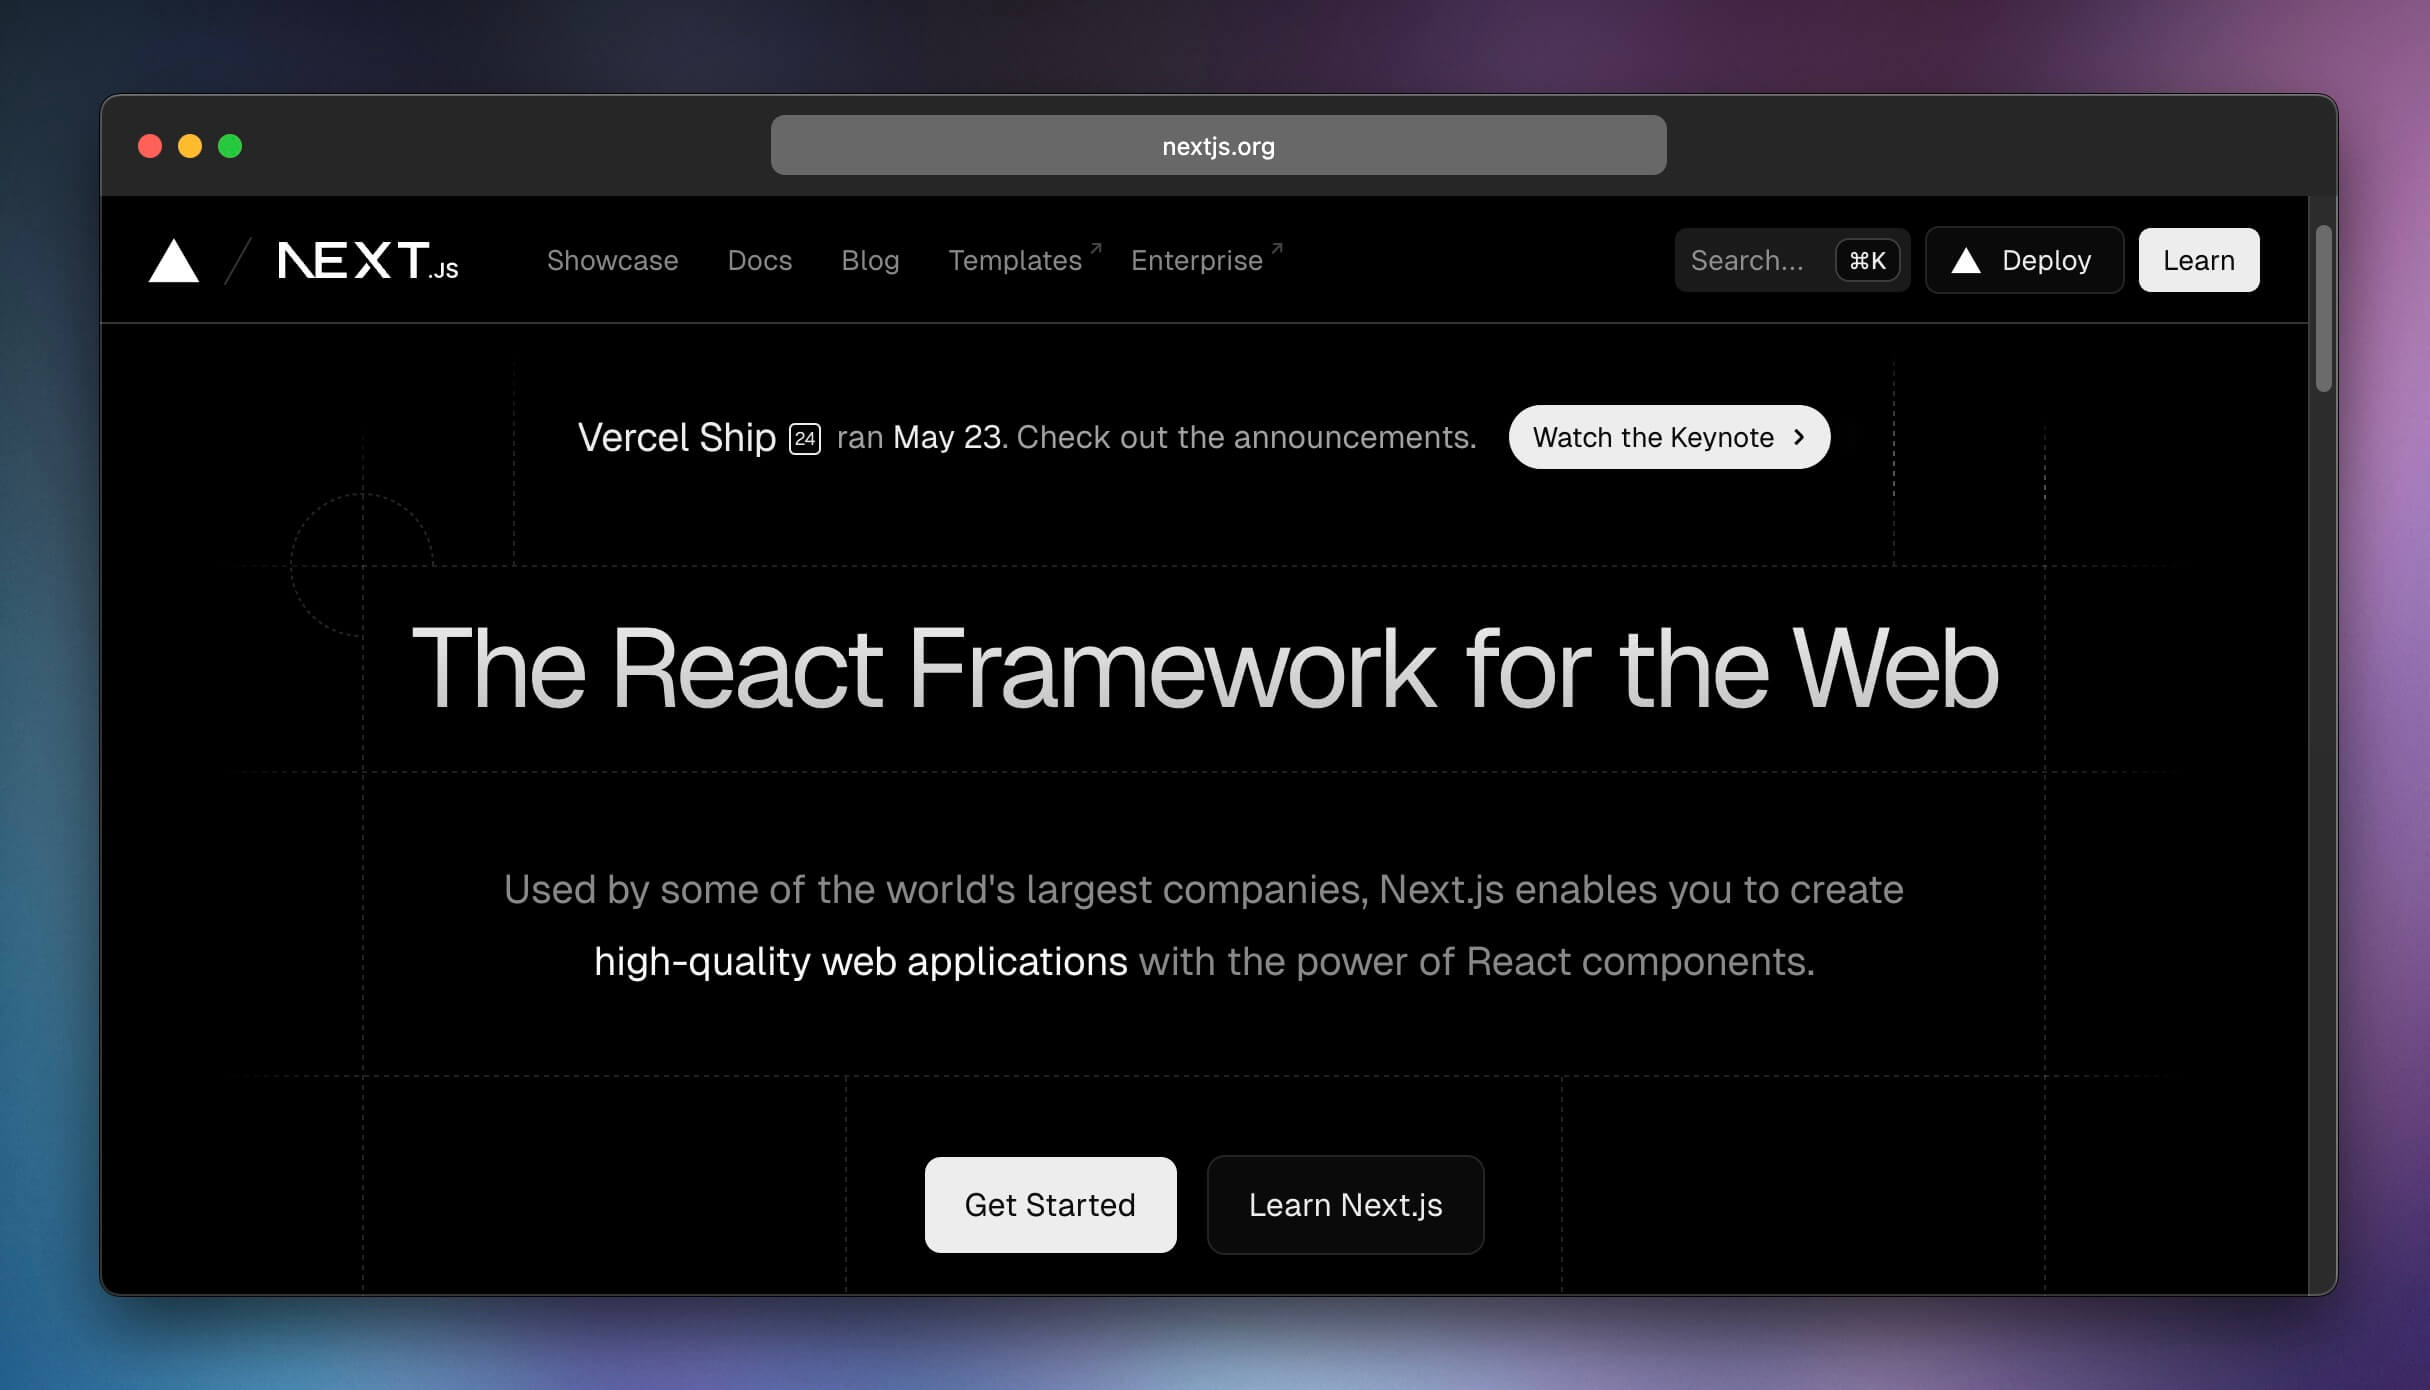Click the triangle icon in Deploy button
The height and width of the screenshot is (1390, 2430).
1965,261
